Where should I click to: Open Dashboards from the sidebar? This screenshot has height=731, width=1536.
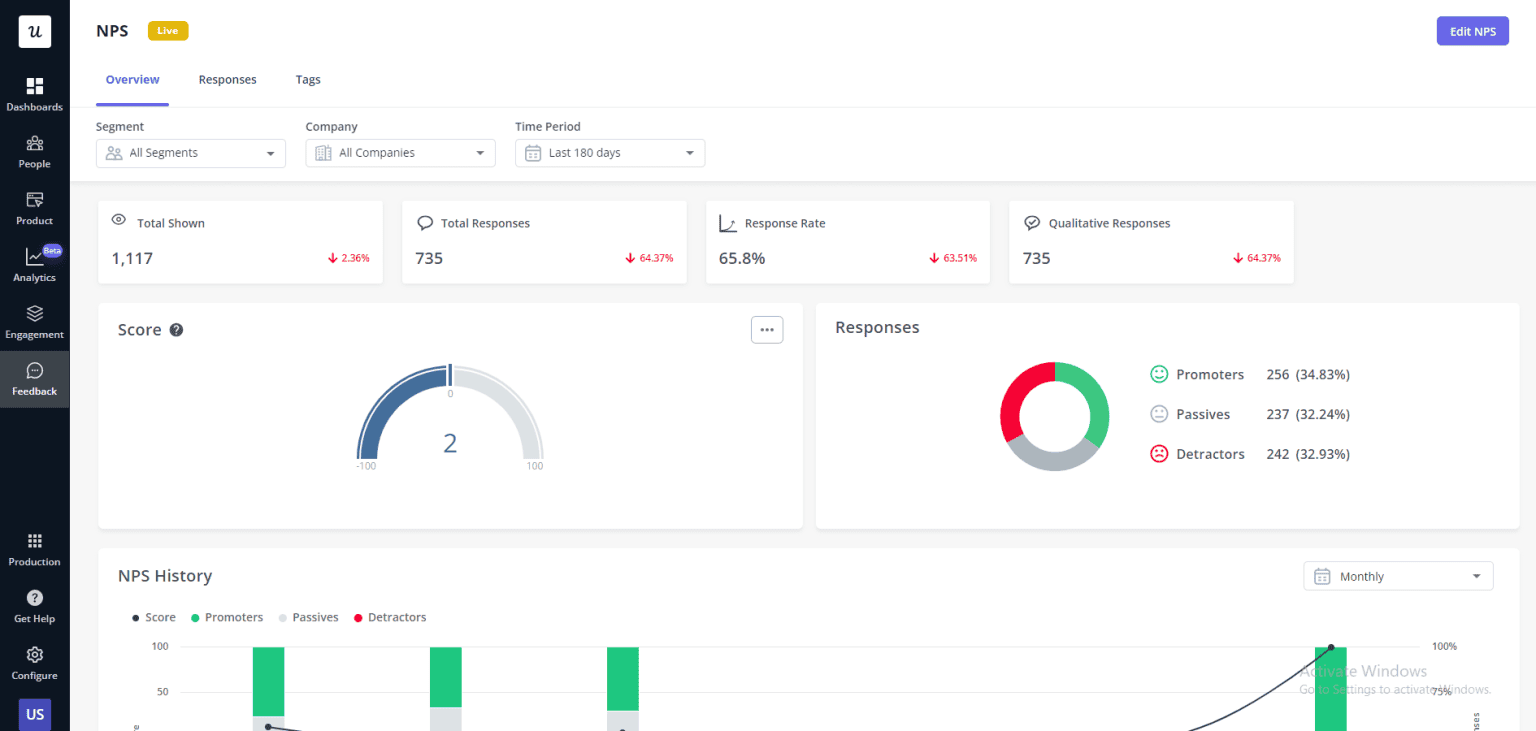coord(34,94)
